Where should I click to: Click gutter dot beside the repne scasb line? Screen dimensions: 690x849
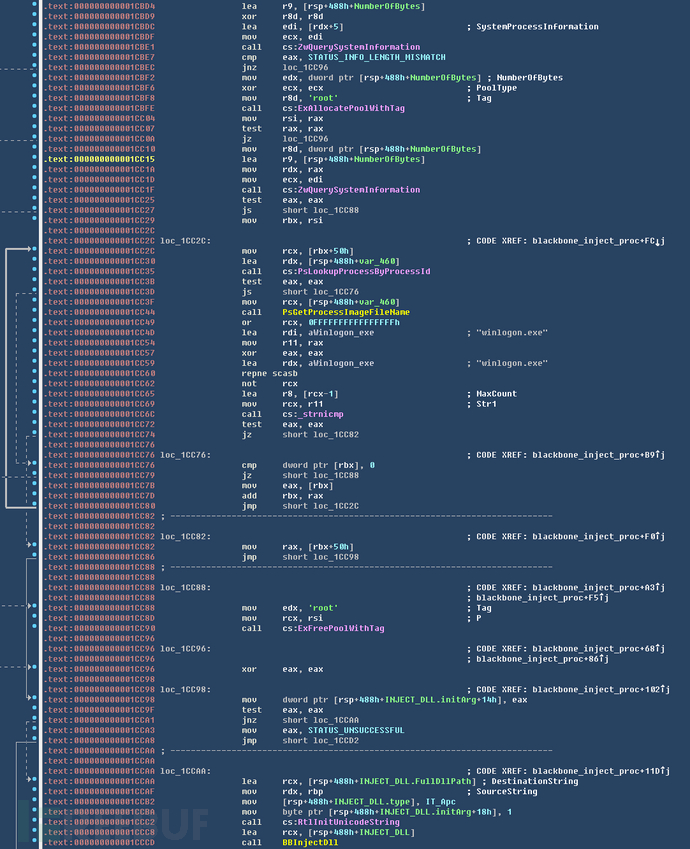34,373
